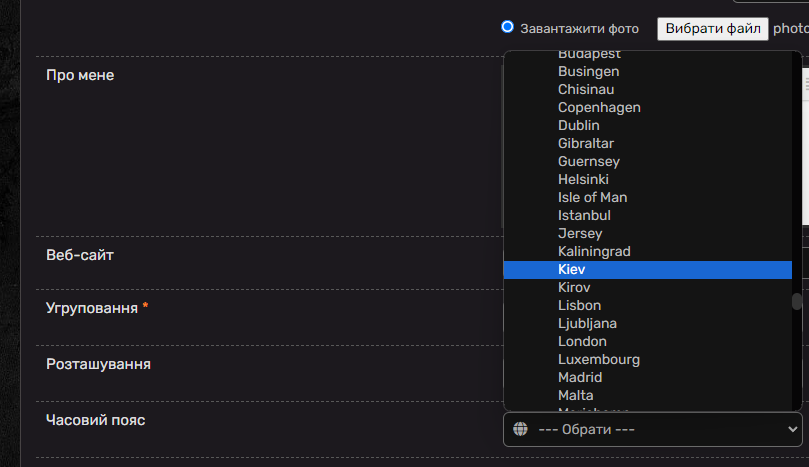The image size is (809, 467).
Task: Select London in the dropdown list
Action: point(648,342)
